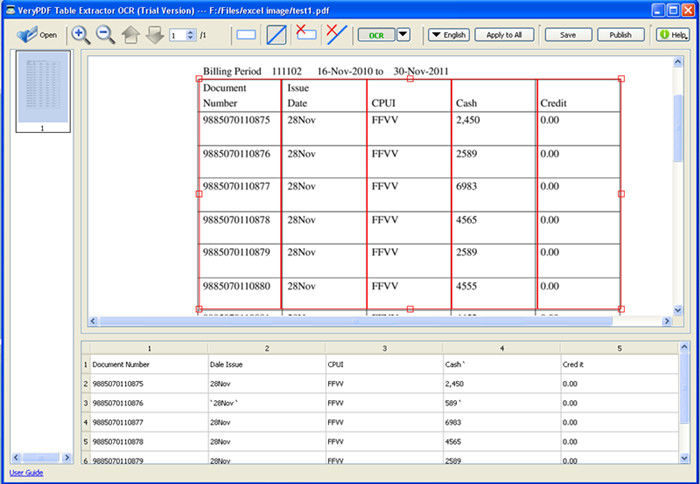Click the preview pane horizontal scrollbar

tap(353, 321)
